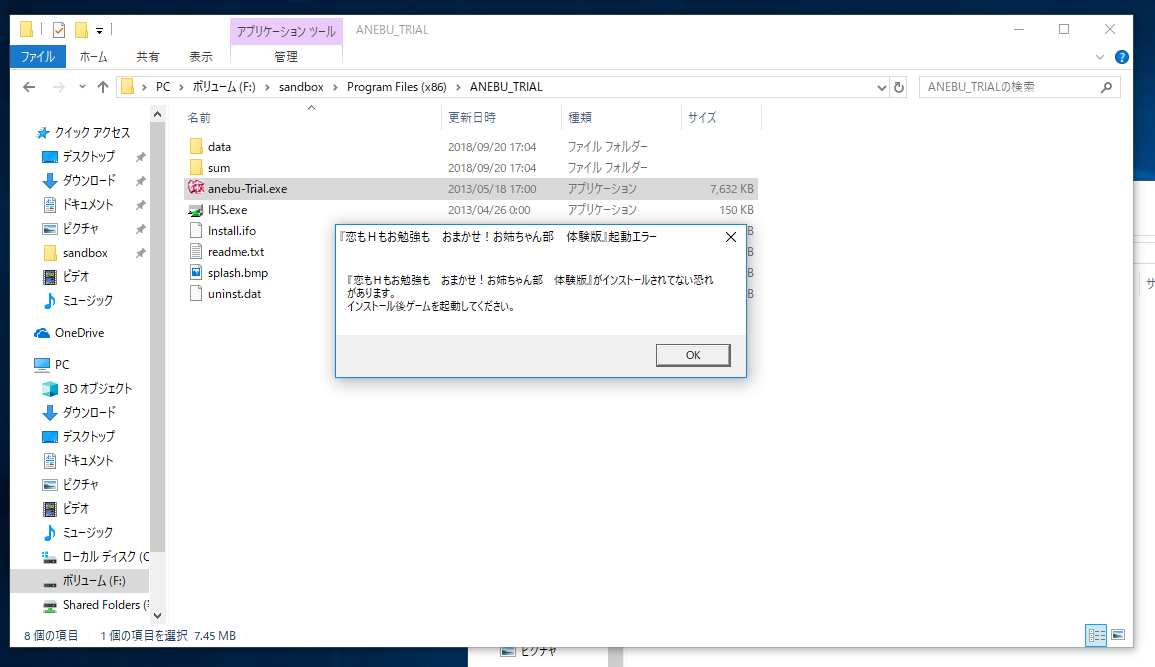This screenshot has width=1155, height=667.
Task: Open ローカル ディスク (C:) in the navigation pane
Action: pyautogui.click(x=105, y=557)
